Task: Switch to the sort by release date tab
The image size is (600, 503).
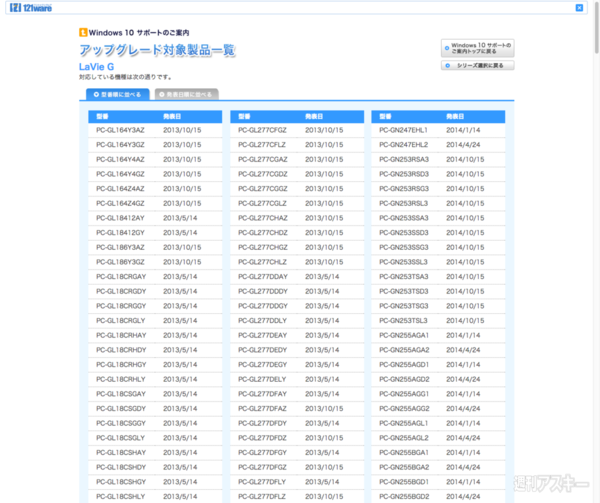Action: [x=186, y=94]
